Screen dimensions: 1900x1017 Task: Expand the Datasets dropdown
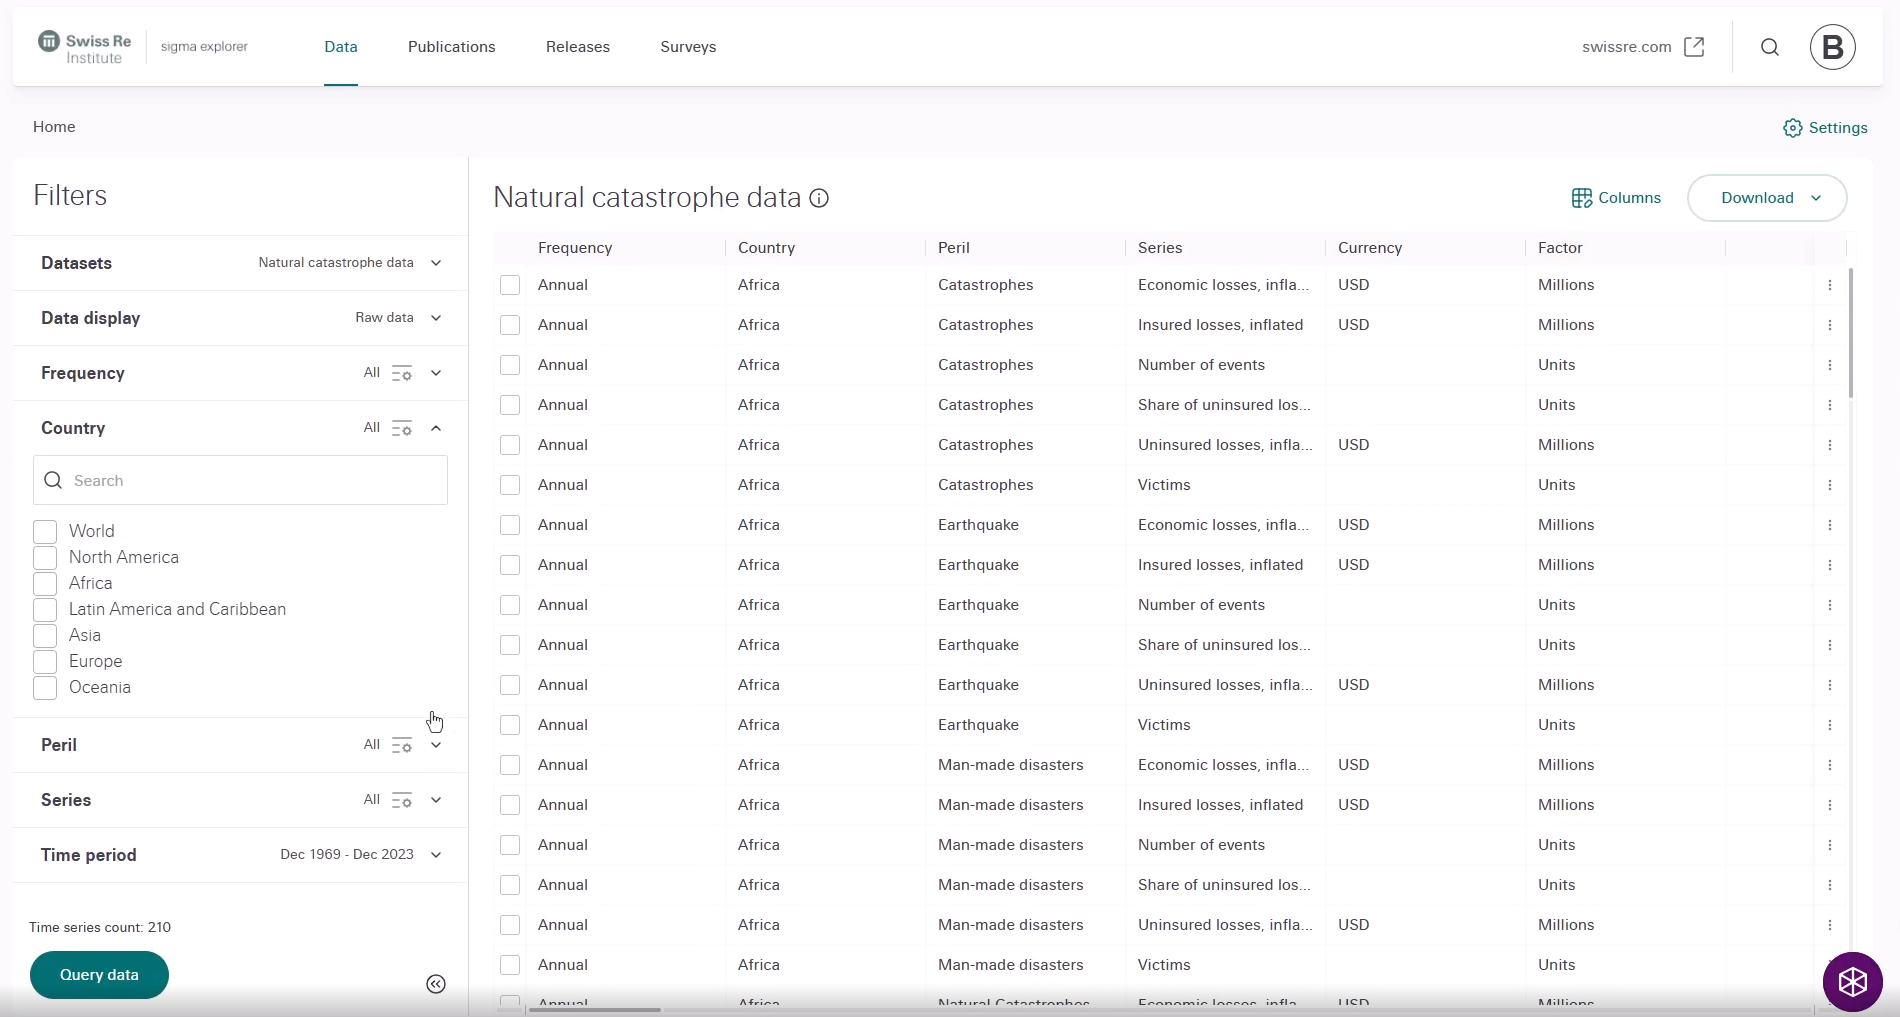point(436,263)
